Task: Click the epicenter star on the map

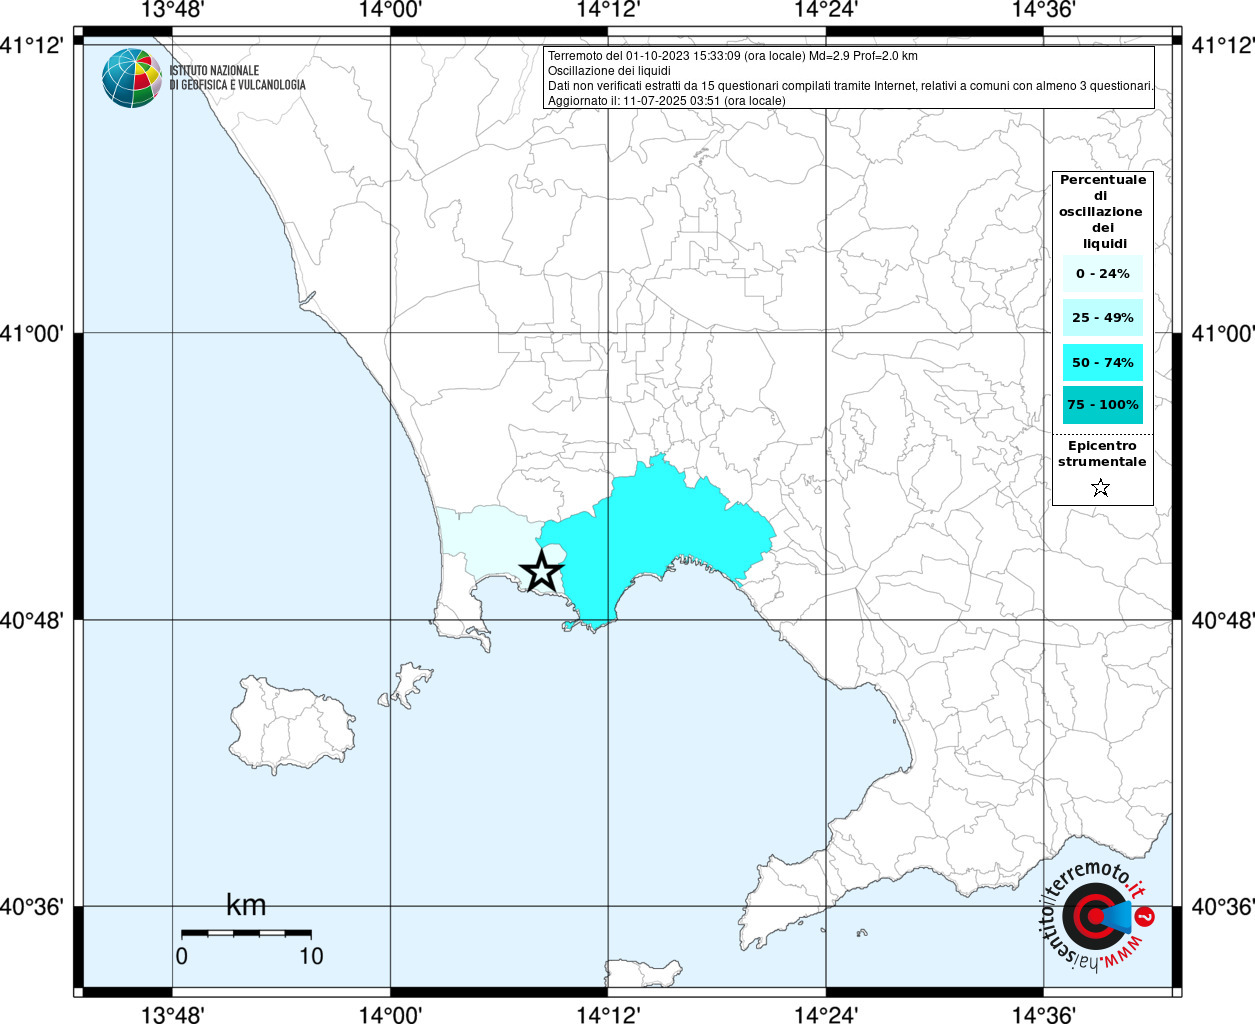Action: (541, 572)
